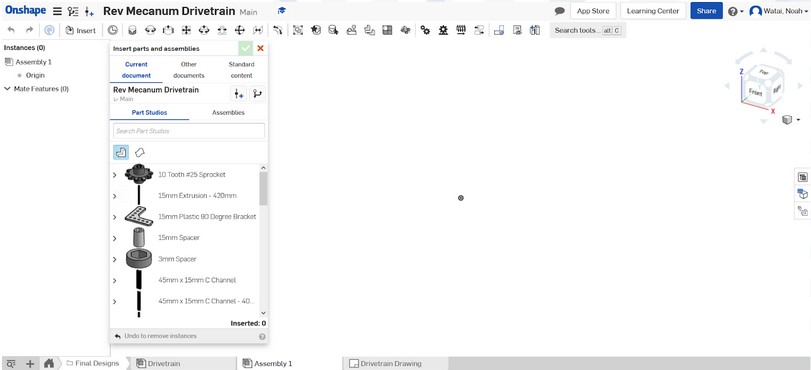Switch to Other documents tab
811x370 pixels.
(x=189, y=70)
